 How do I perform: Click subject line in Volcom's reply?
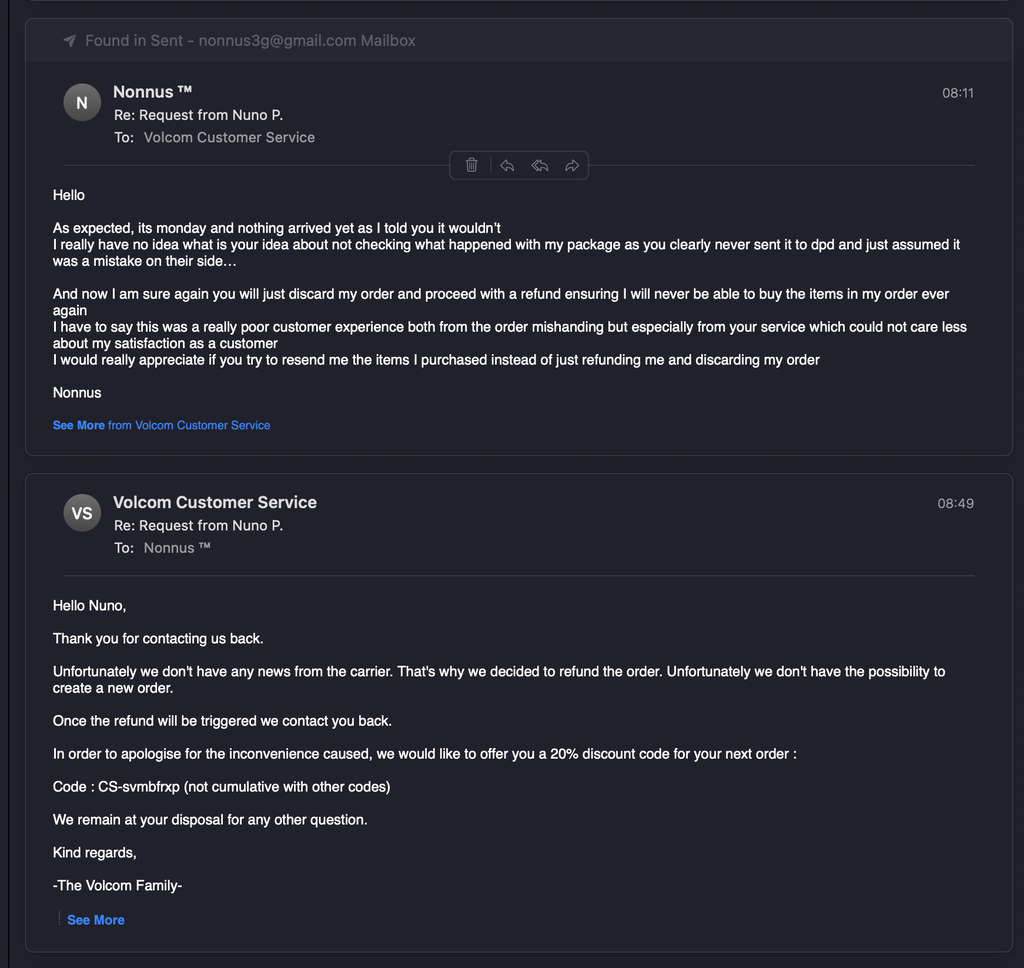pyautogui.click(x=199, y=525)
